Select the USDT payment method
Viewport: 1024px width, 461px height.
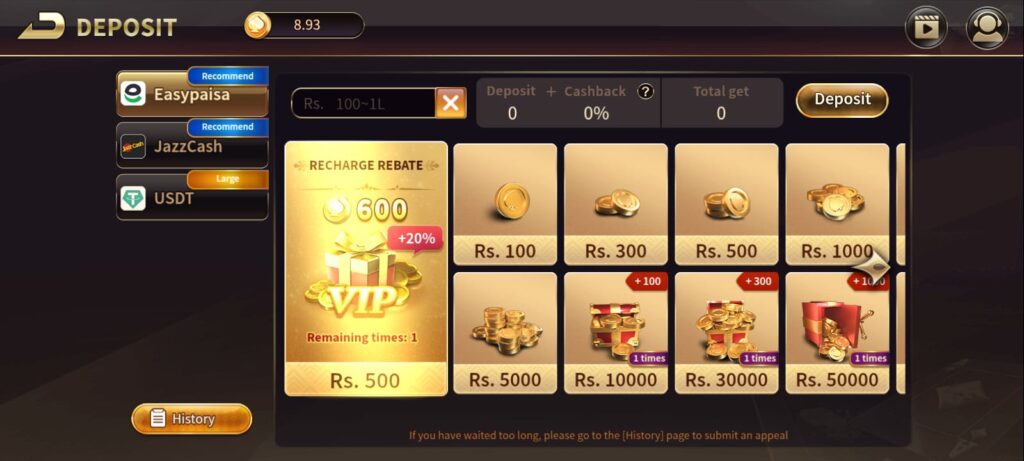[x=192, y=197]
